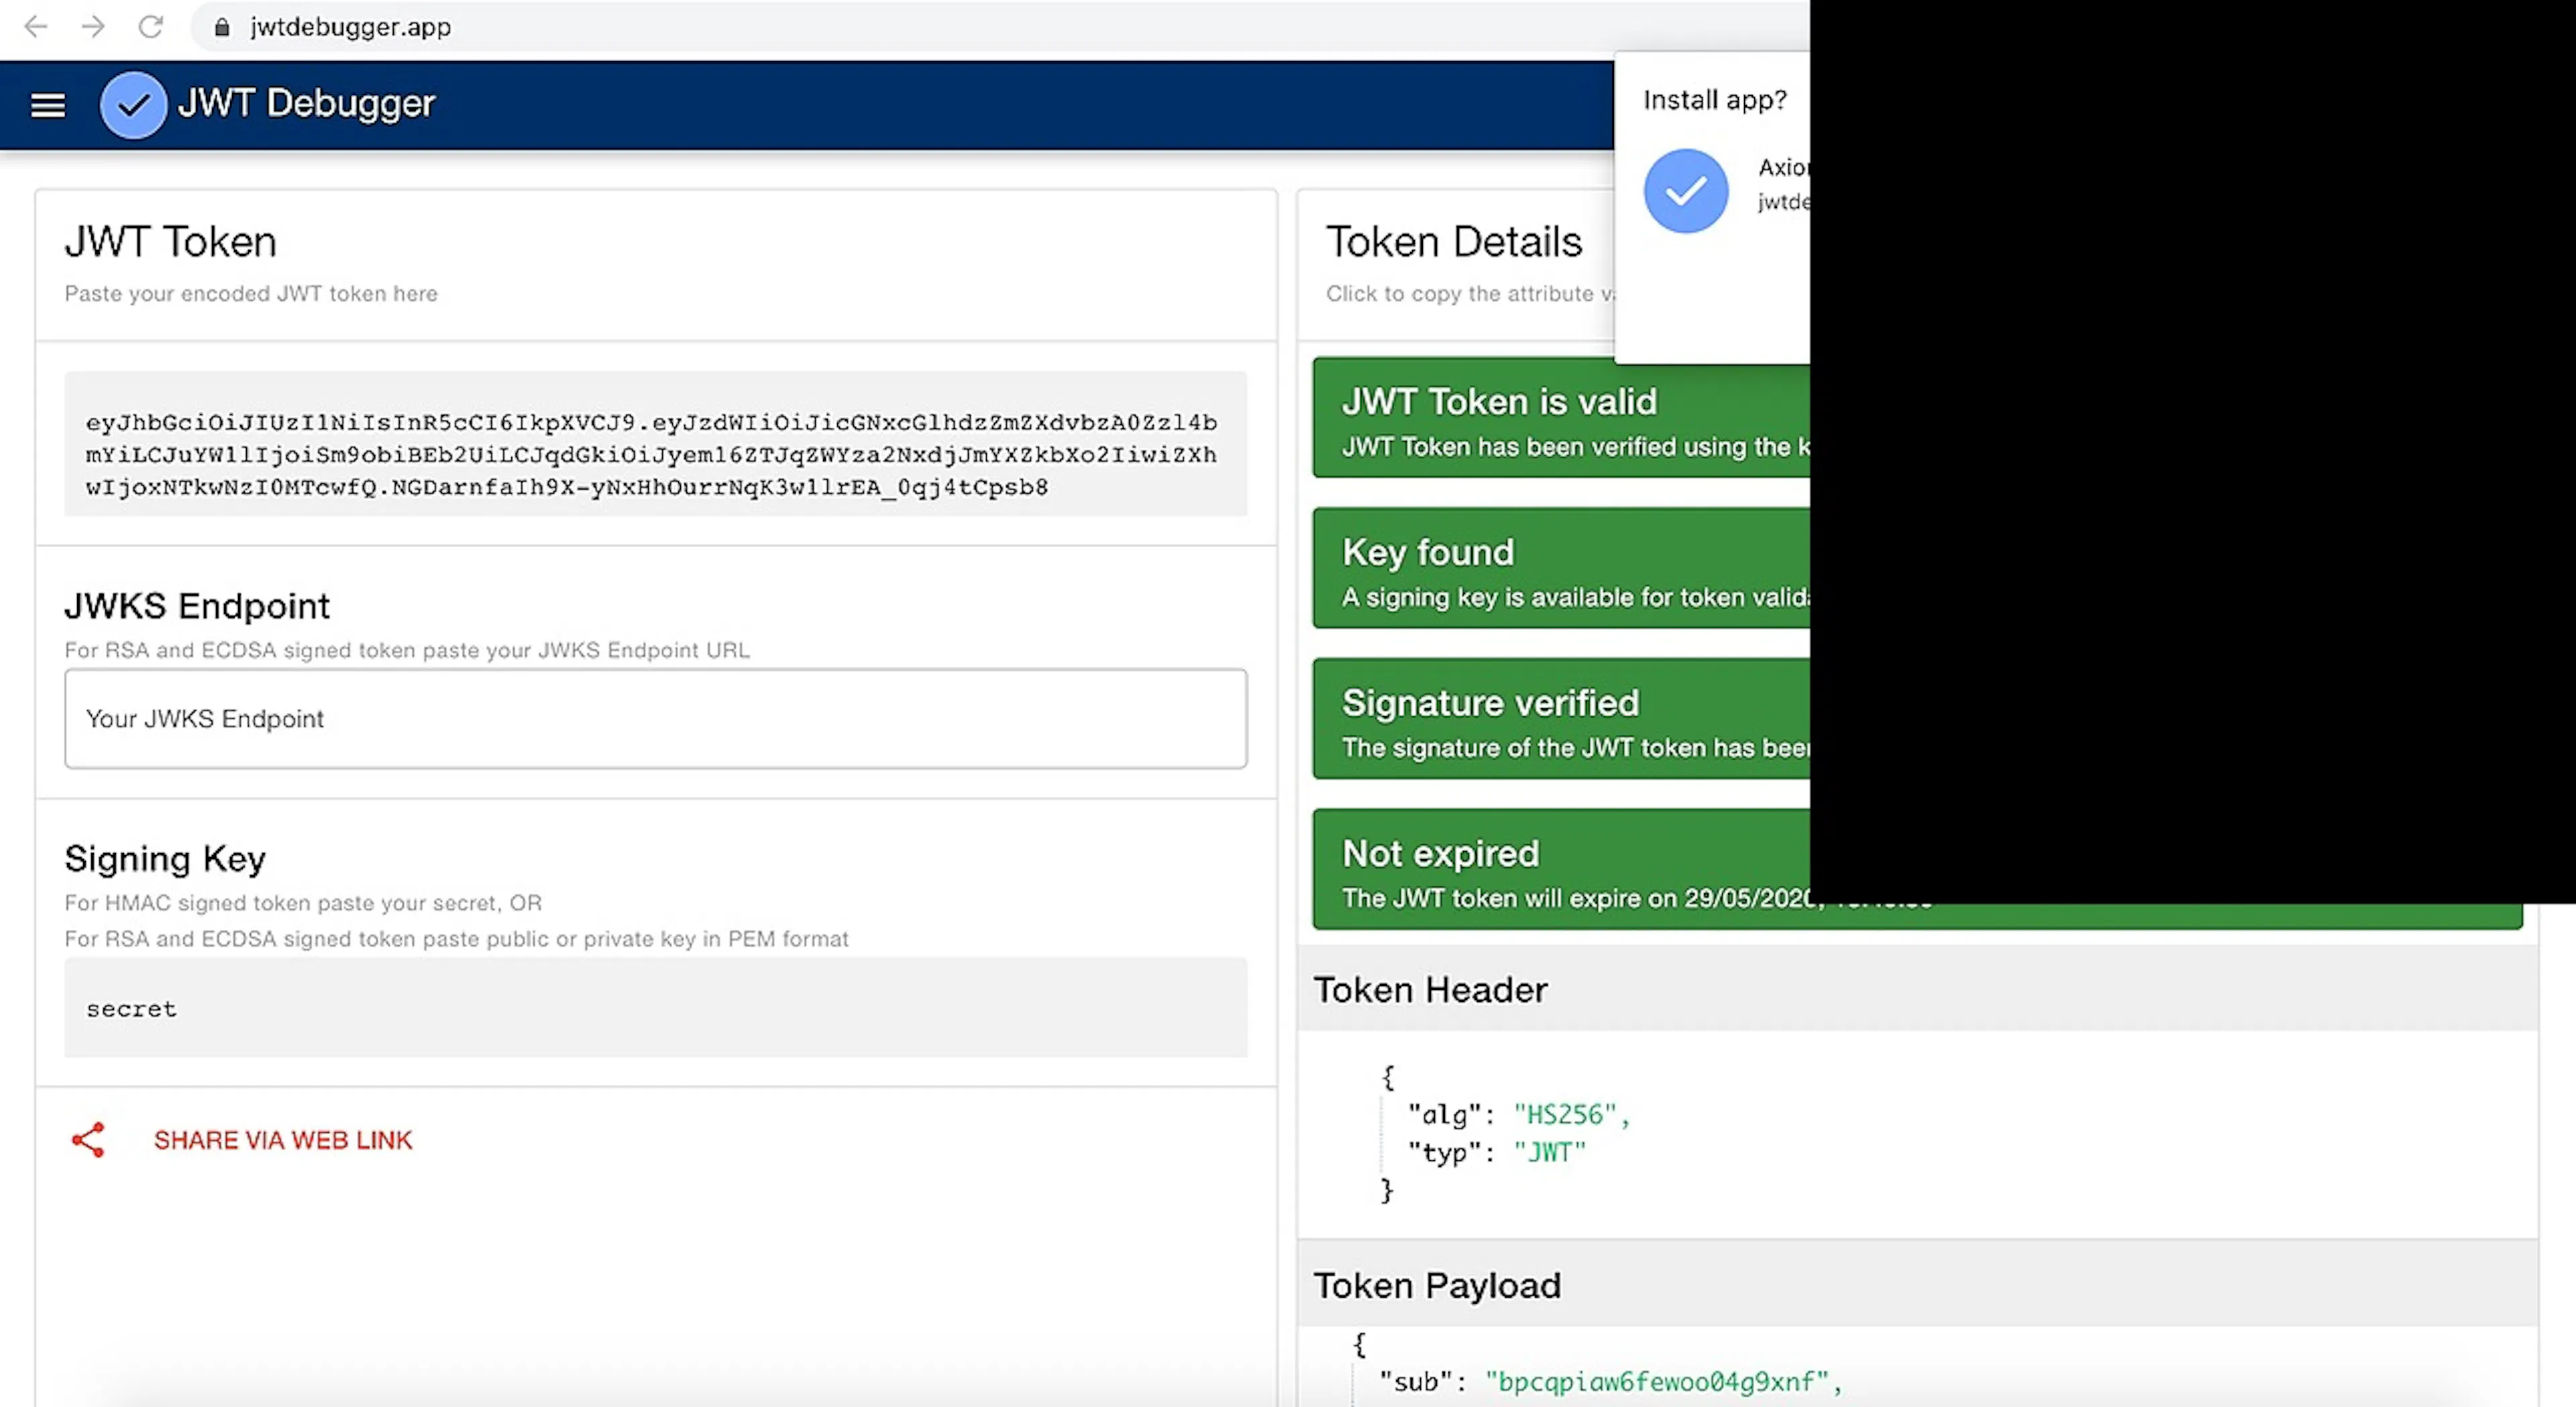This screenshot has width=2576, height=1407.
Task: Click the jwtdebugger.app address bar URL
Action: pyautogui.click(x=351, y=27)
